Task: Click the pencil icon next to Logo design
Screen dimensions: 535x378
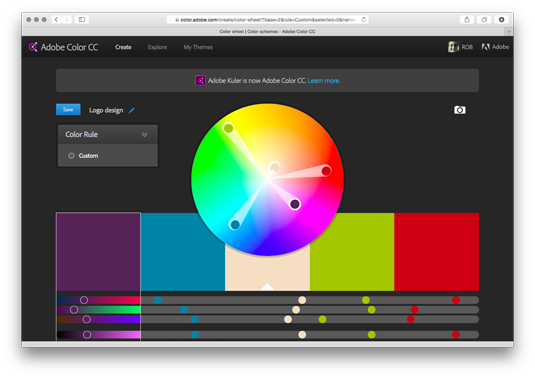Action: pyautogui.click(x=132, y=110)
